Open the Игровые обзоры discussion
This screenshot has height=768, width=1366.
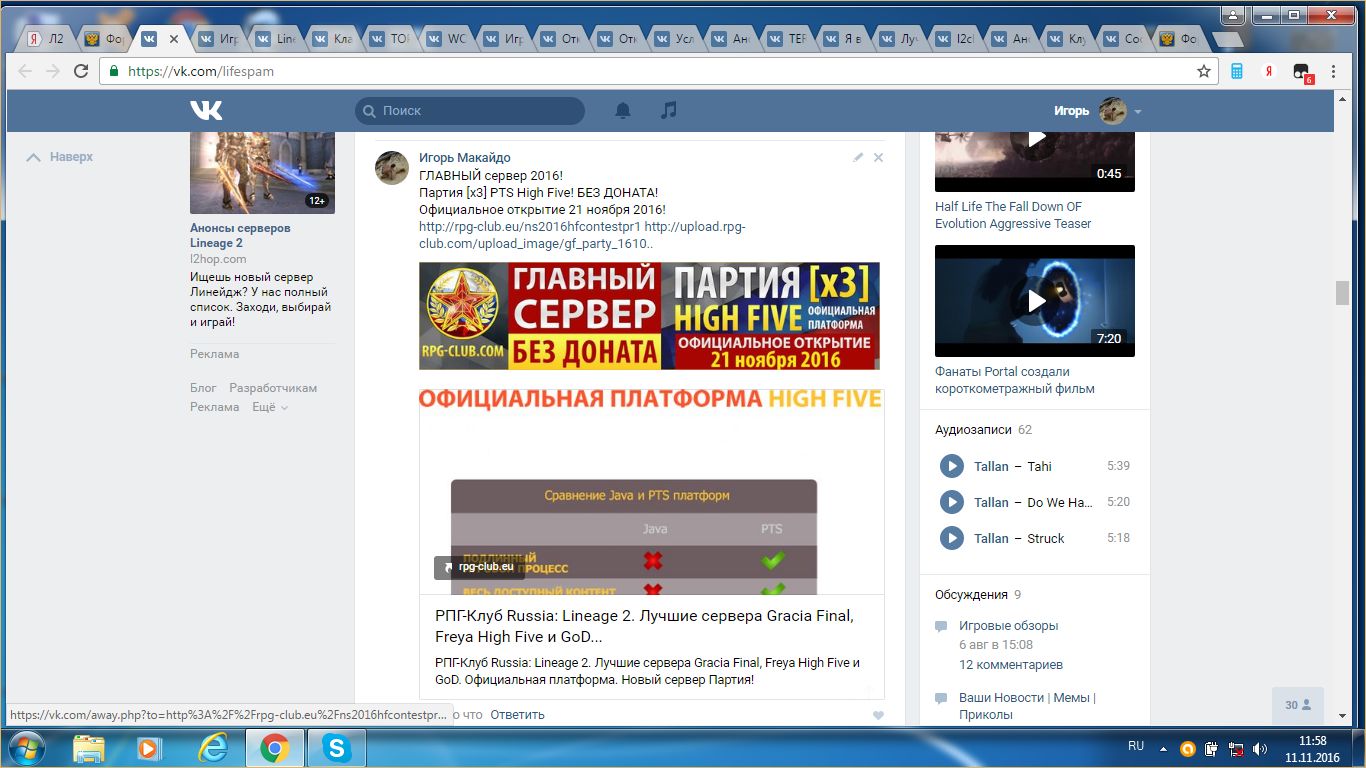click(1008, 626)
